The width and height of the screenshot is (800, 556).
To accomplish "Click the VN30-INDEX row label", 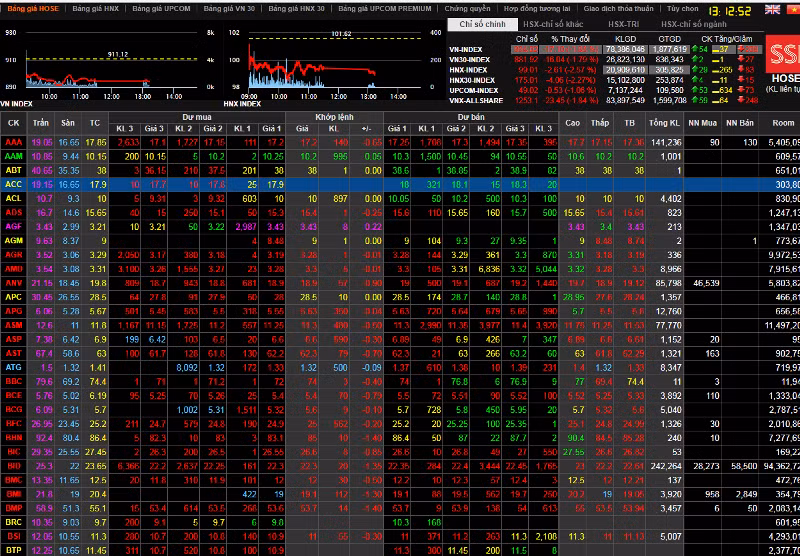I will click(470, 57).
